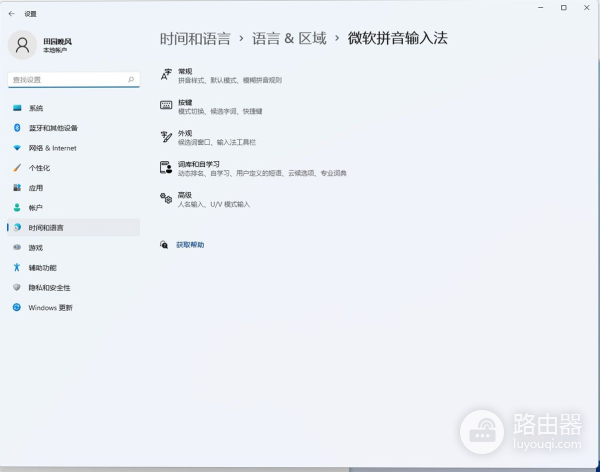Viewport: 600px width, 472px height.
Task: Click the 田园晚风 account name
Action: click(57, 41)
